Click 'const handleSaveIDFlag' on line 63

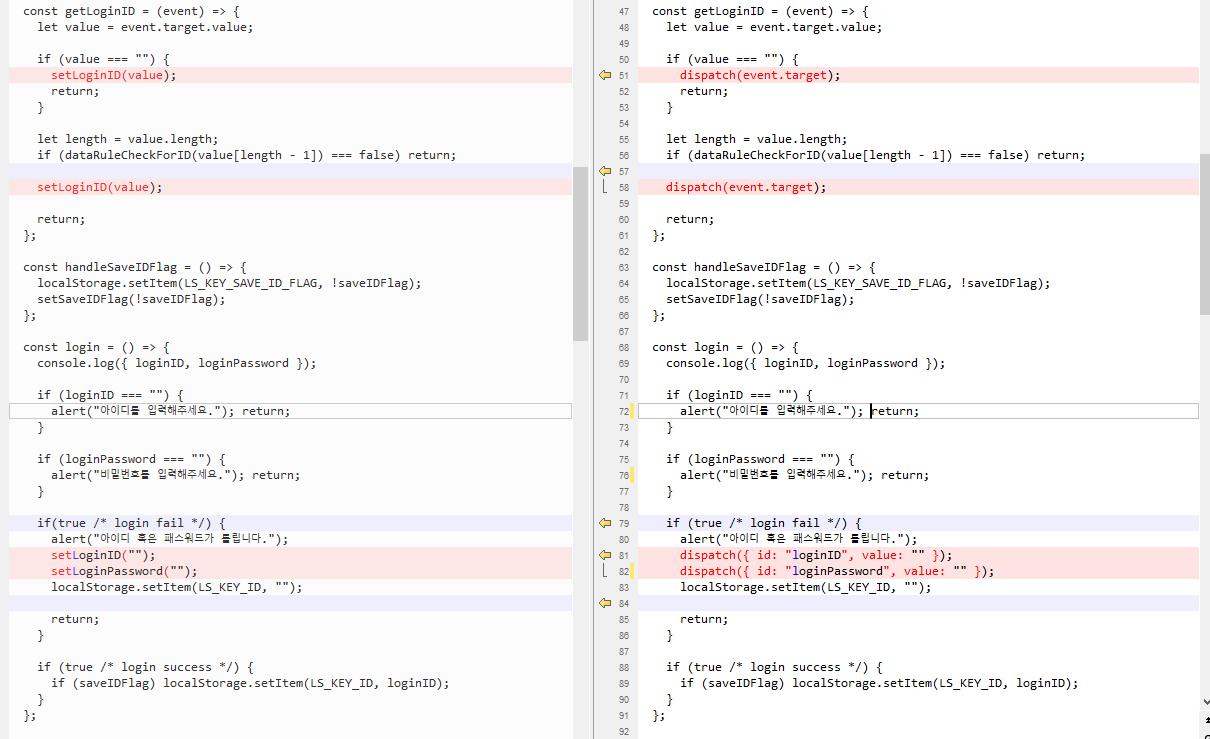(x=764, y=267)
